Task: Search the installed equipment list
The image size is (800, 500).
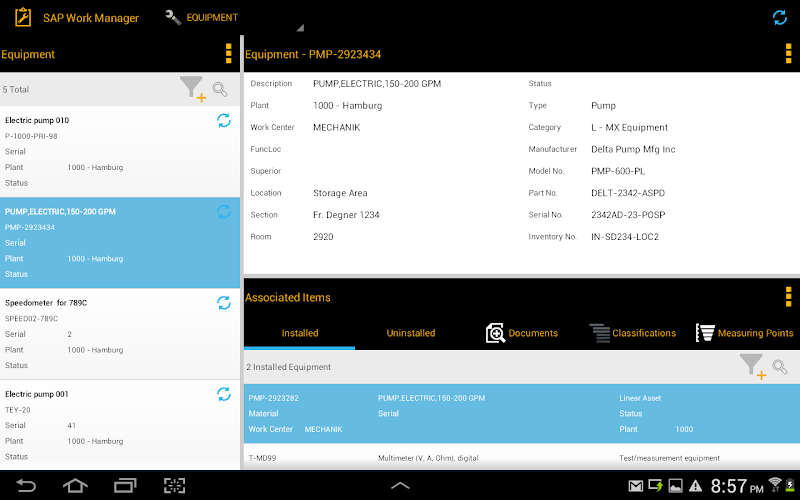Action: click(x=780, y=366)
